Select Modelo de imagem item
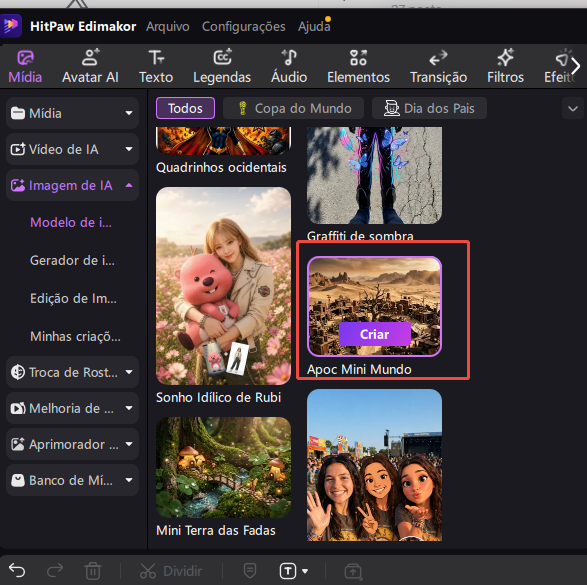587x585 pixels. 71,222
